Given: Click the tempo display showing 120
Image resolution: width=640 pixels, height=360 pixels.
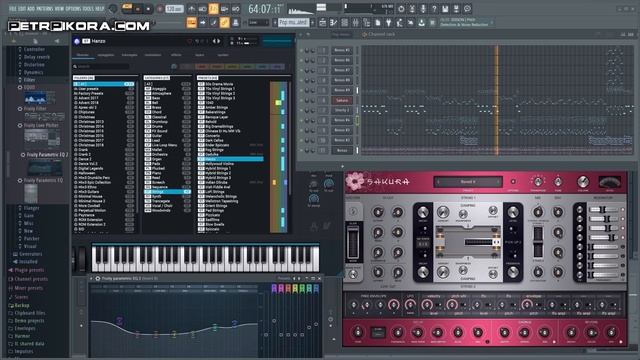Looking at the screenshot, I should pyautogui.click(x=174, y=9).
